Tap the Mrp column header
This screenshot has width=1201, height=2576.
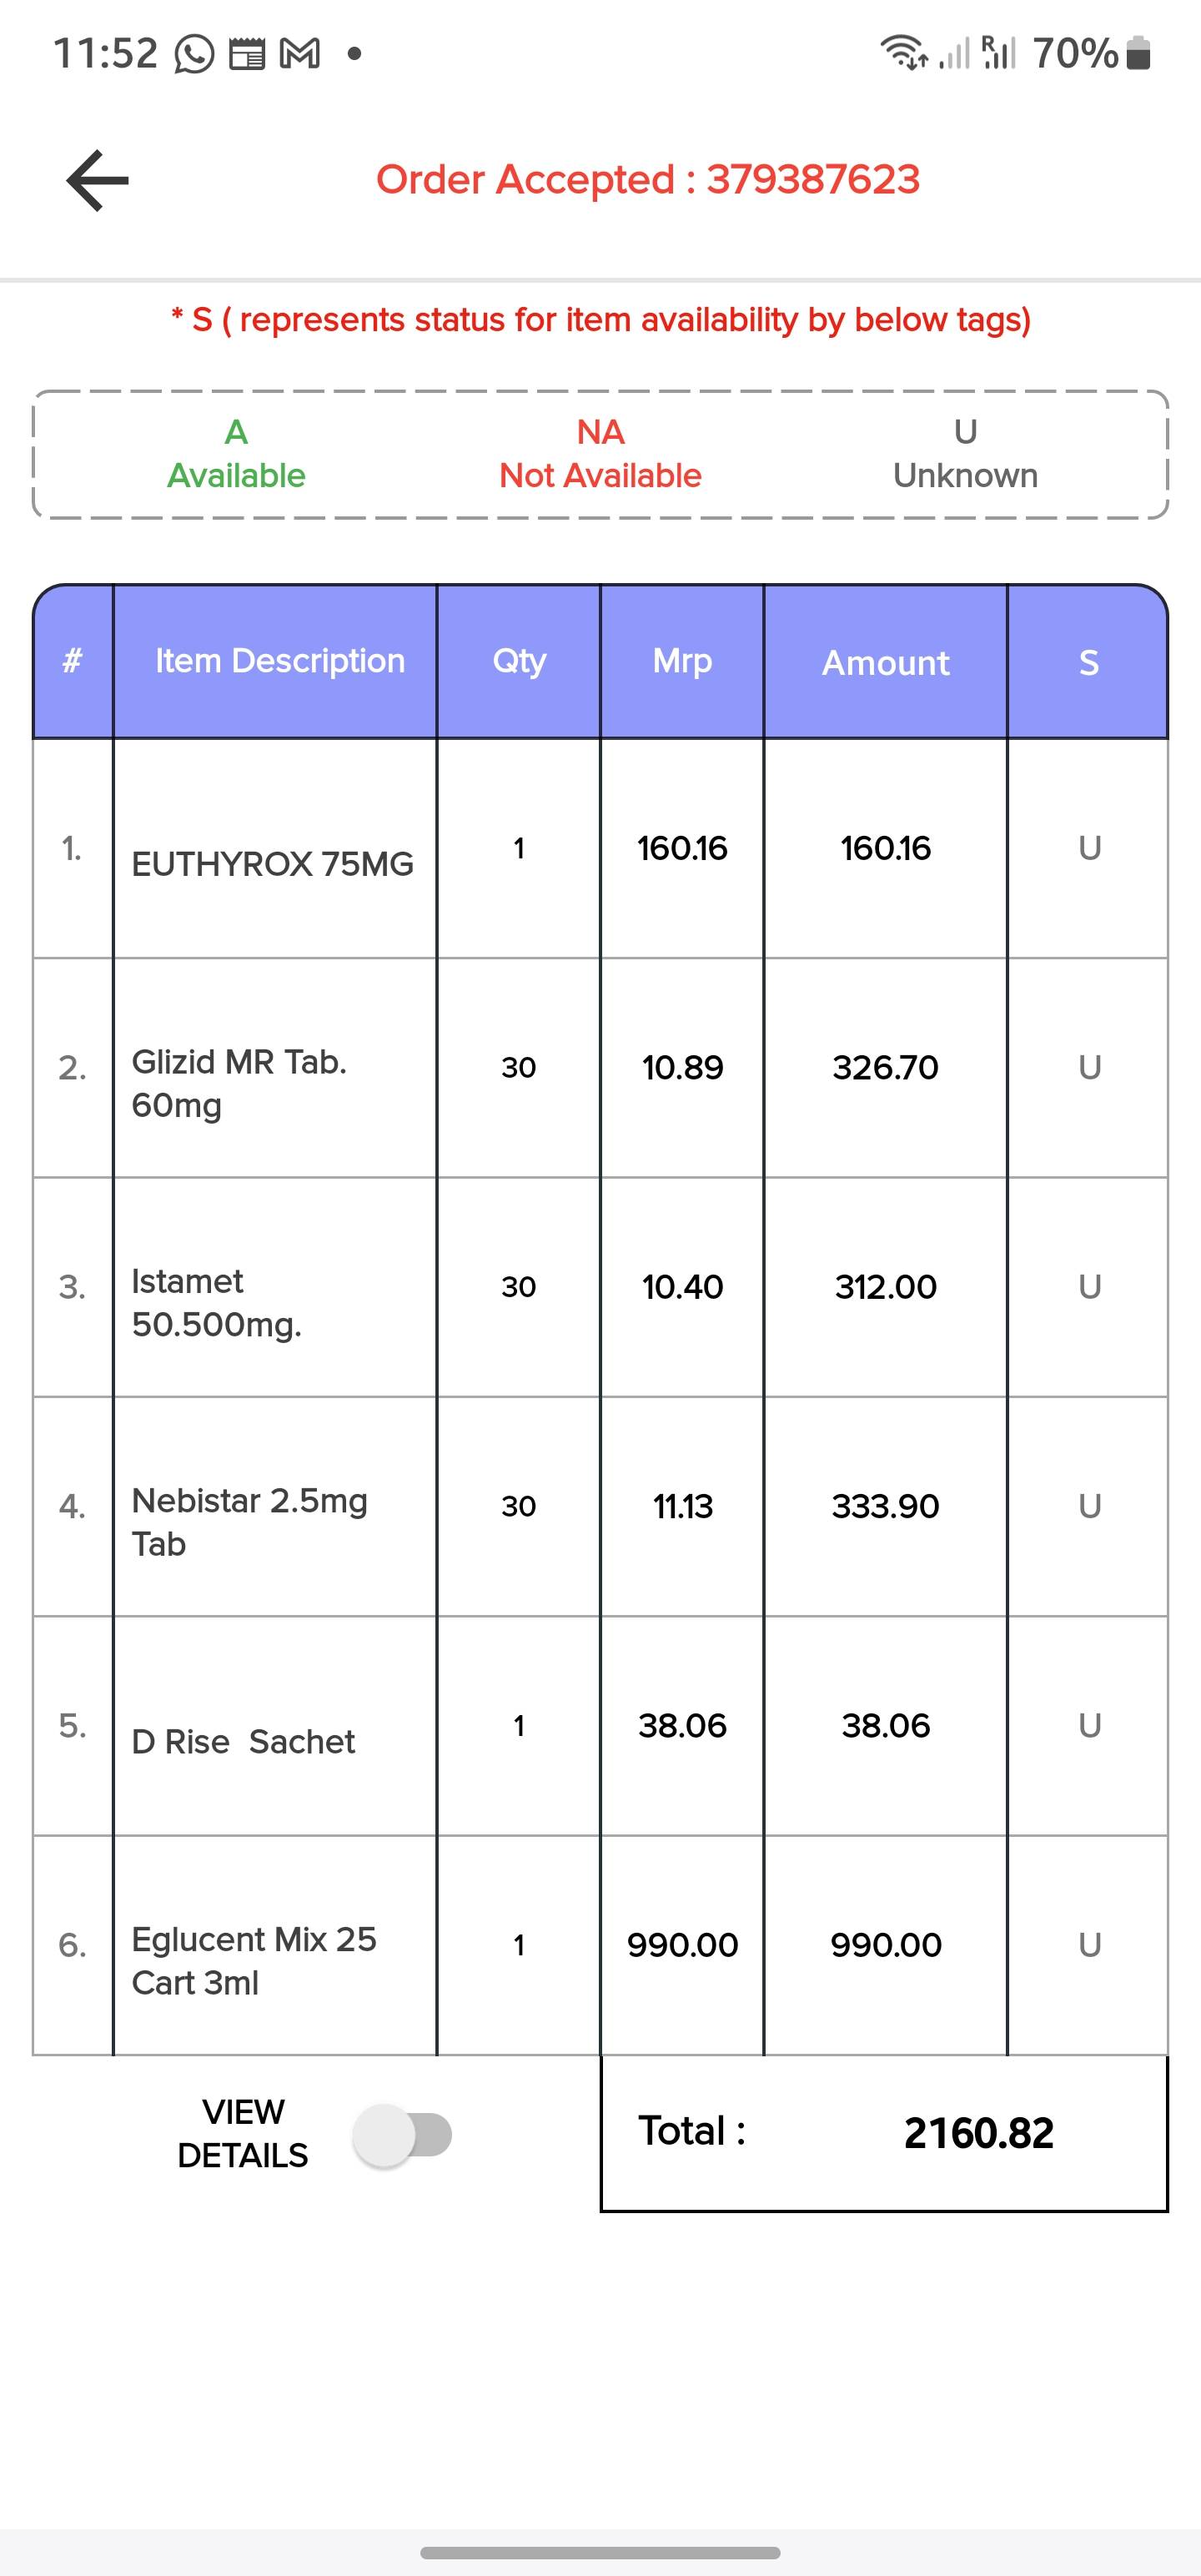[682, 661]
